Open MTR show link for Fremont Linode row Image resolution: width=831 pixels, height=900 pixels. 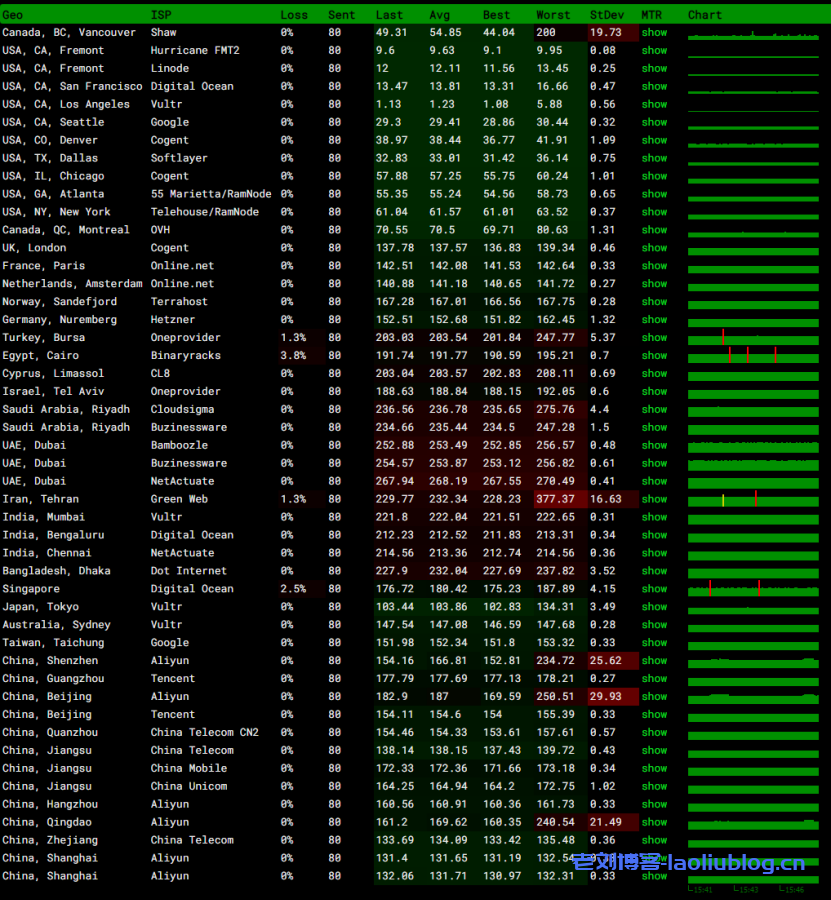tap(654, 69)
